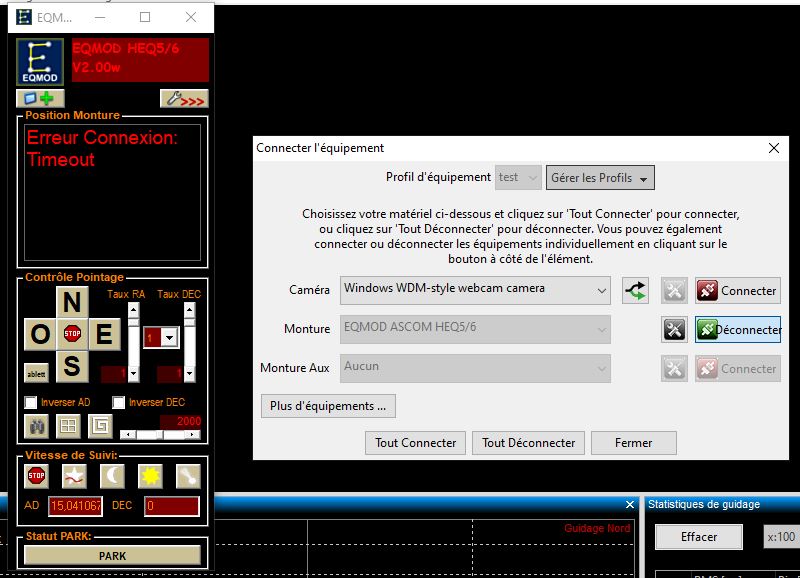Increase DEC rate using the top arrow
Viewport: 800px width, 578px height.
189,310
